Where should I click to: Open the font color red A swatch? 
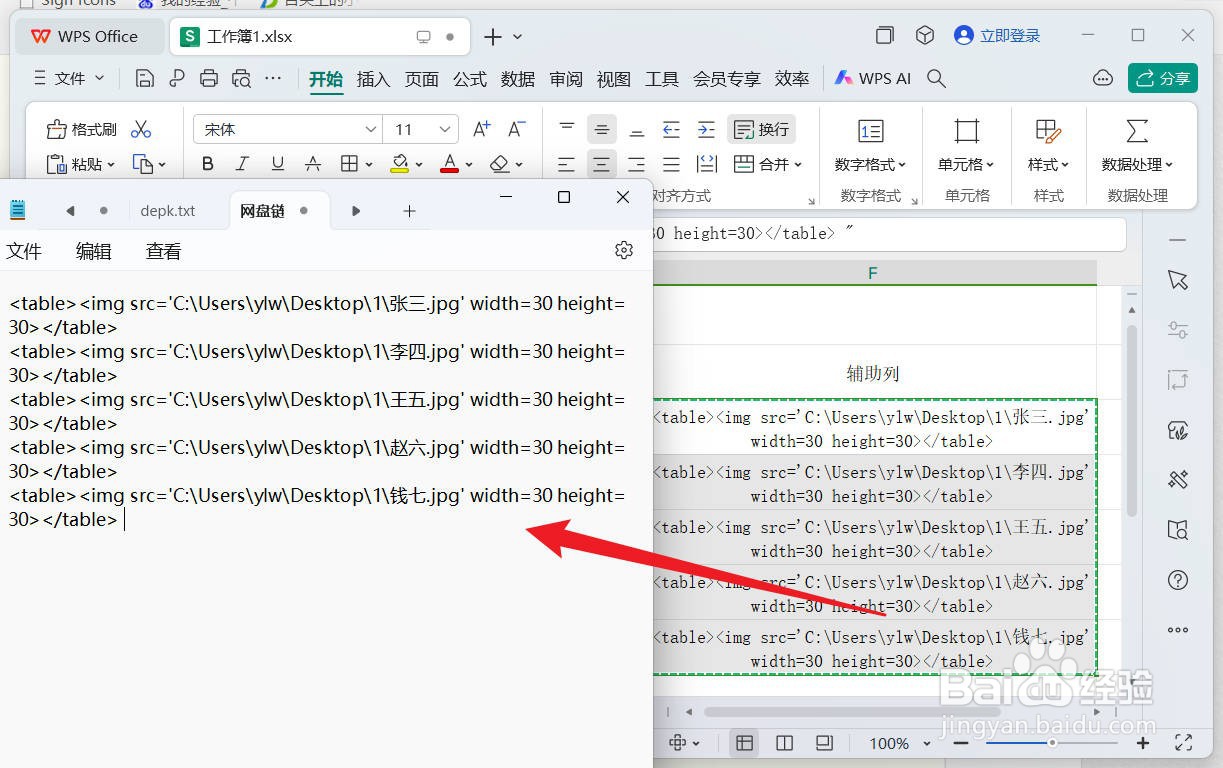coord(449,164)
